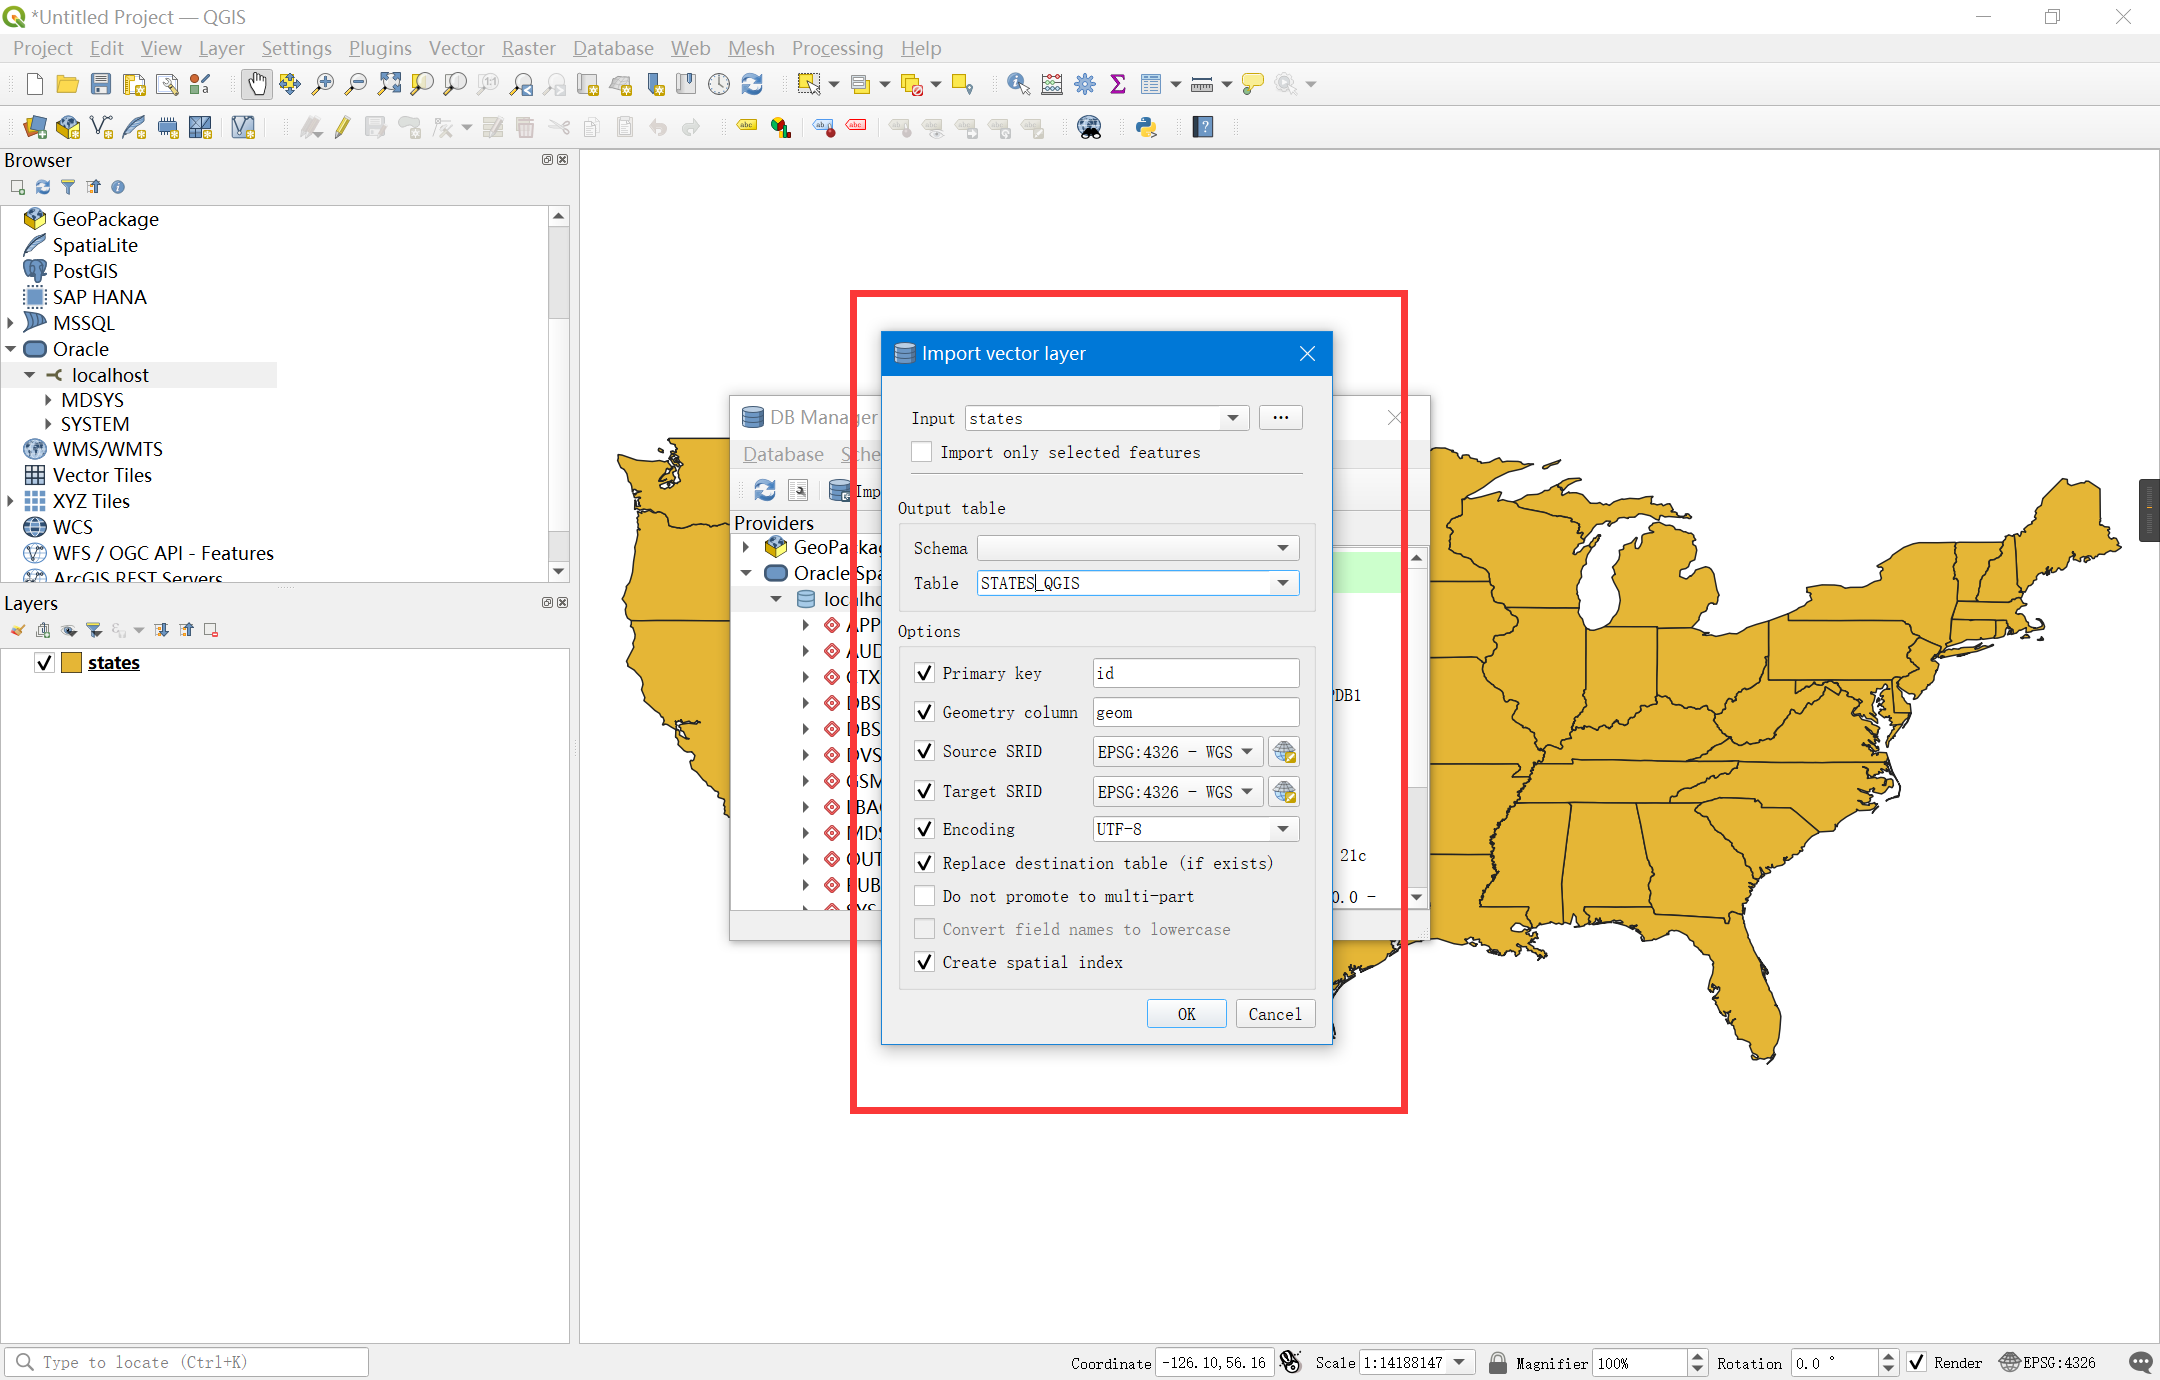The image size is (2160, 1380).
Task: Expand the MSSQL node in Browser
Action: (11, 323)
